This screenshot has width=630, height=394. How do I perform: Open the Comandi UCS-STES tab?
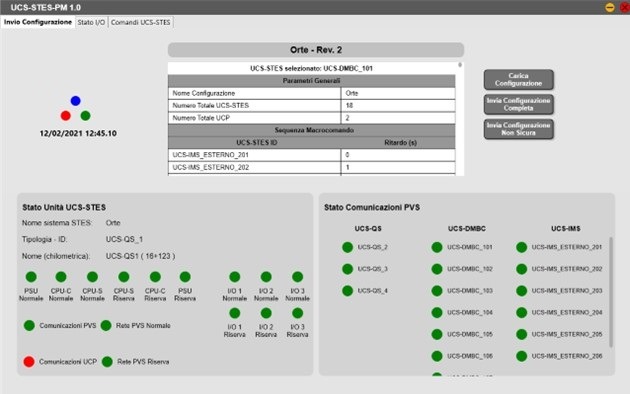[x=141, y=22]
